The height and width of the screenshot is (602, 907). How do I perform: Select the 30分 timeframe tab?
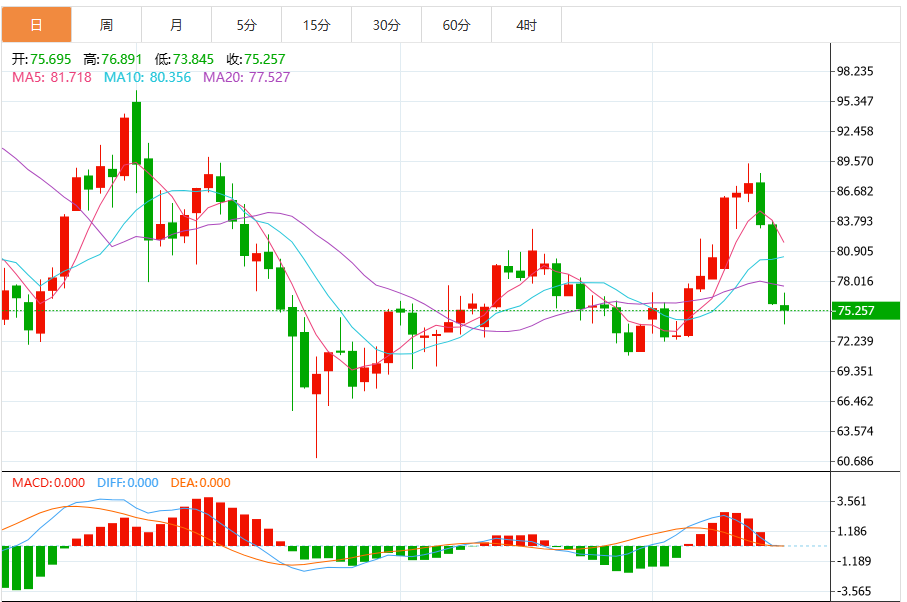coord(386,25)
